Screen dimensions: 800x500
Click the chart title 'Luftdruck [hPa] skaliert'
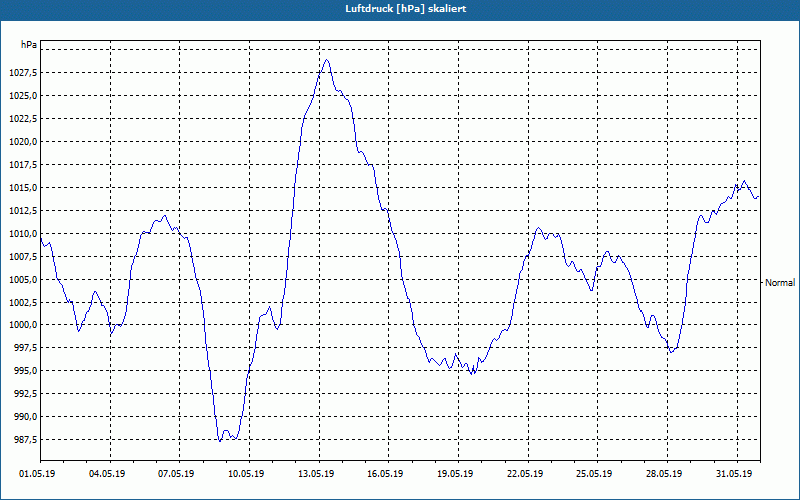tap(406, 9)
